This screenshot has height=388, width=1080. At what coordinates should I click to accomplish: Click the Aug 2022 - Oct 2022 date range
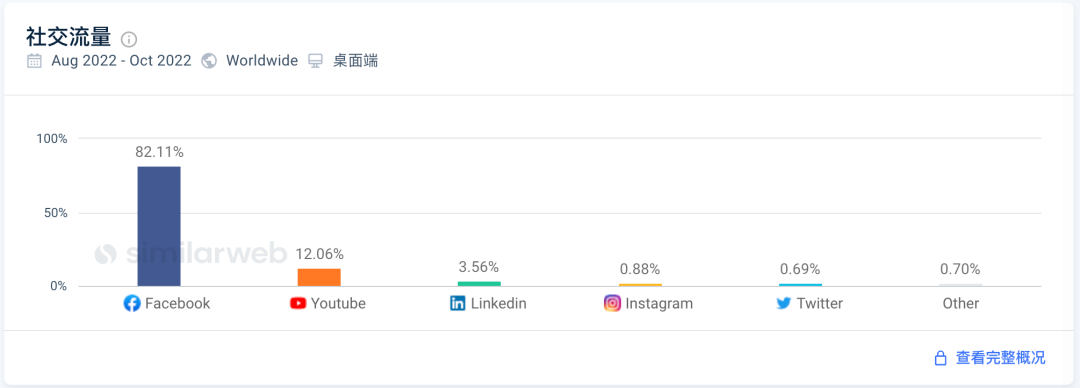click(121, 61)
